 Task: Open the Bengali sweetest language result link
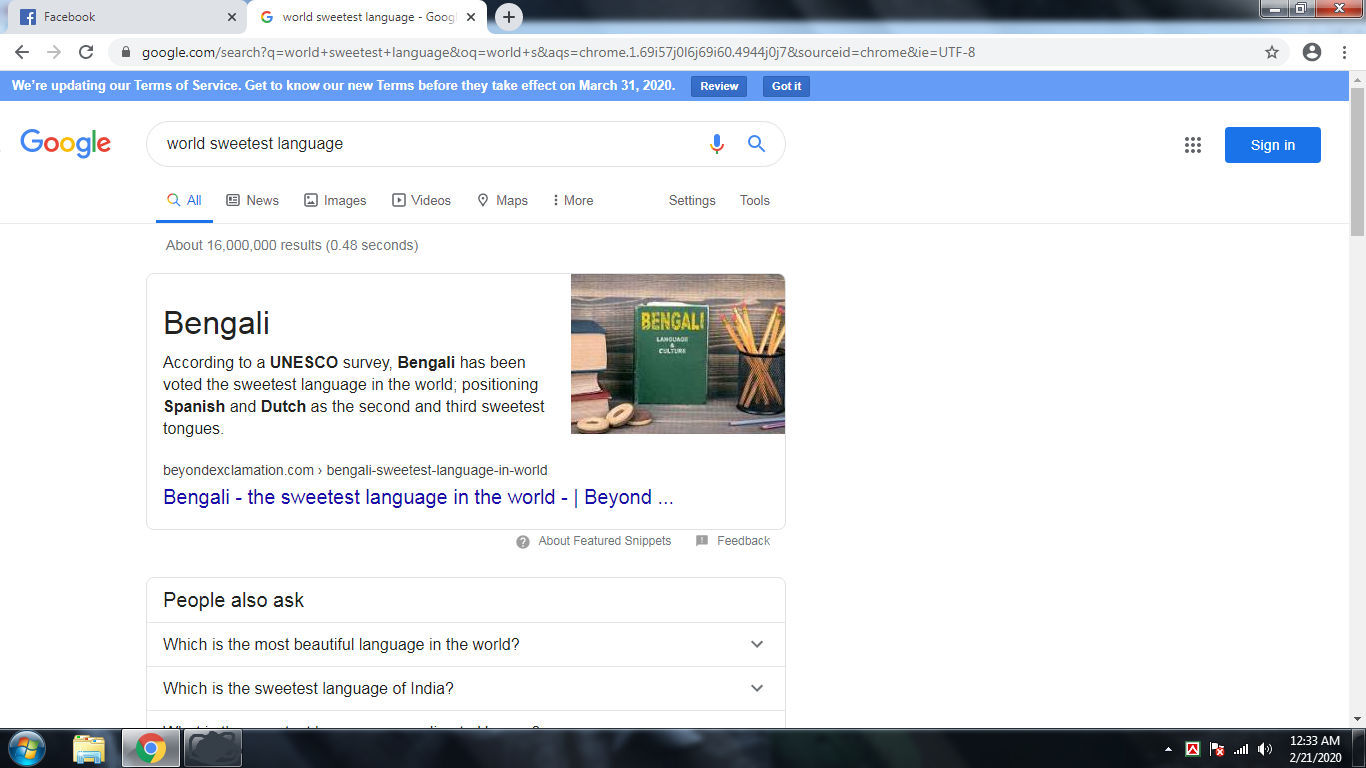point(418,498)
